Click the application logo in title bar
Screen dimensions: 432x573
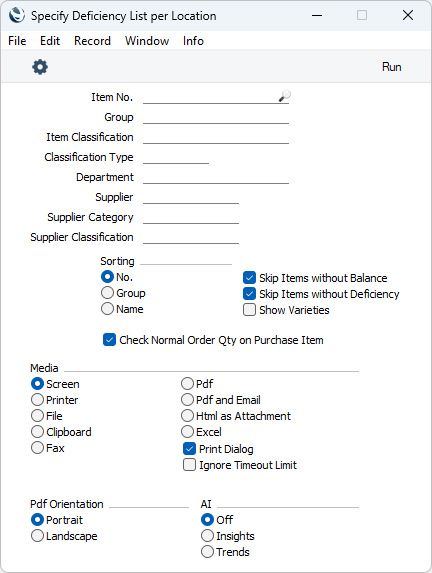[17, 16]
